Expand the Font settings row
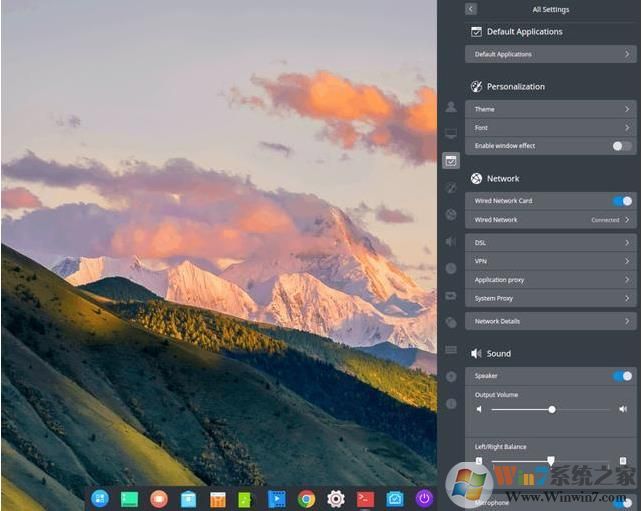Viewport: 643px width, 511px height. pos(550,128)
